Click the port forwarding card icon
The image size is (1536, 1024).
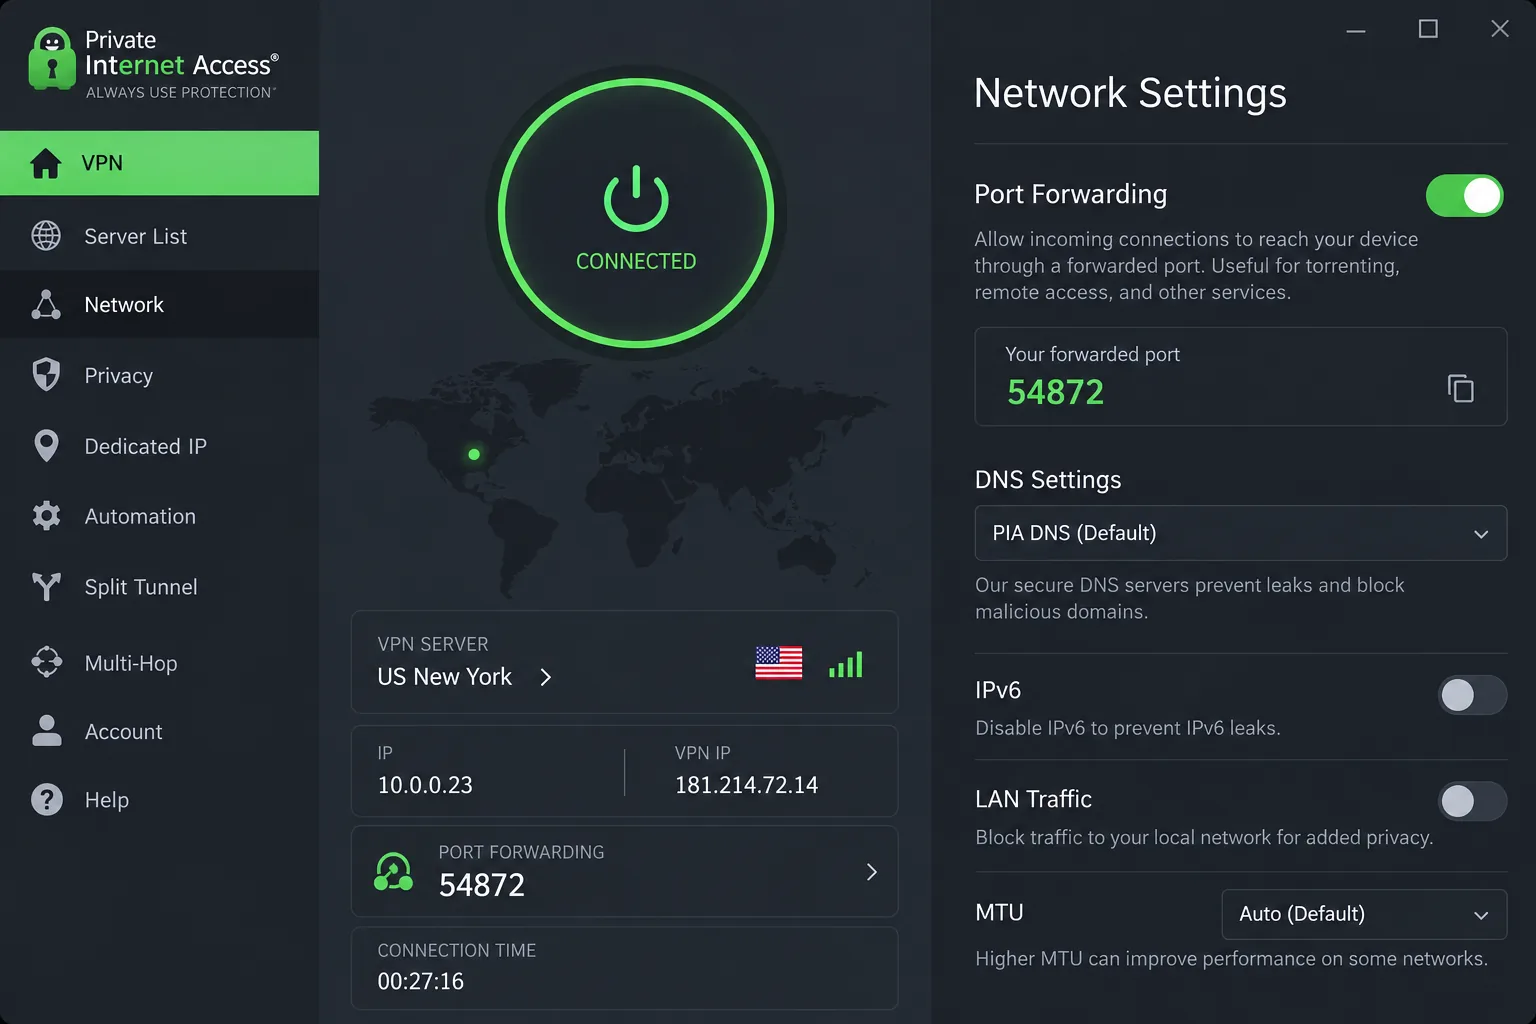393,871
